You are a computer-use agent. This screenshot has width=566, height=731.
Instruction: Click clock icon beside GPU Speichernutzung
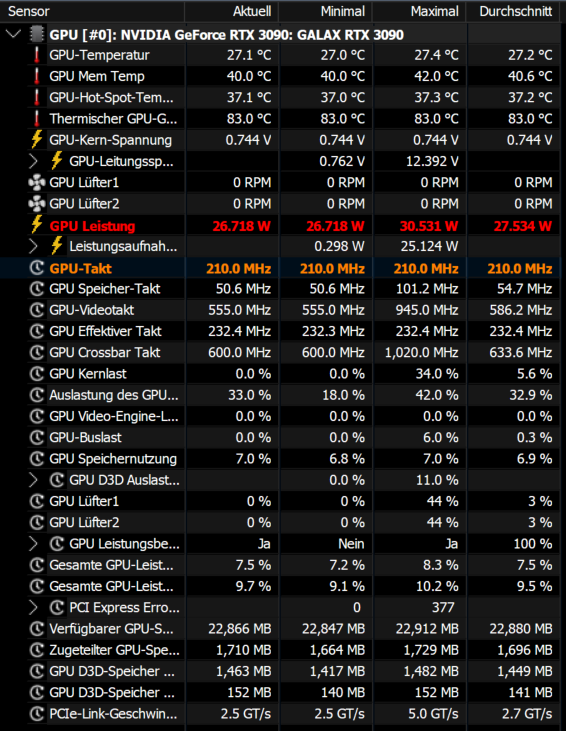coord(37,459)
